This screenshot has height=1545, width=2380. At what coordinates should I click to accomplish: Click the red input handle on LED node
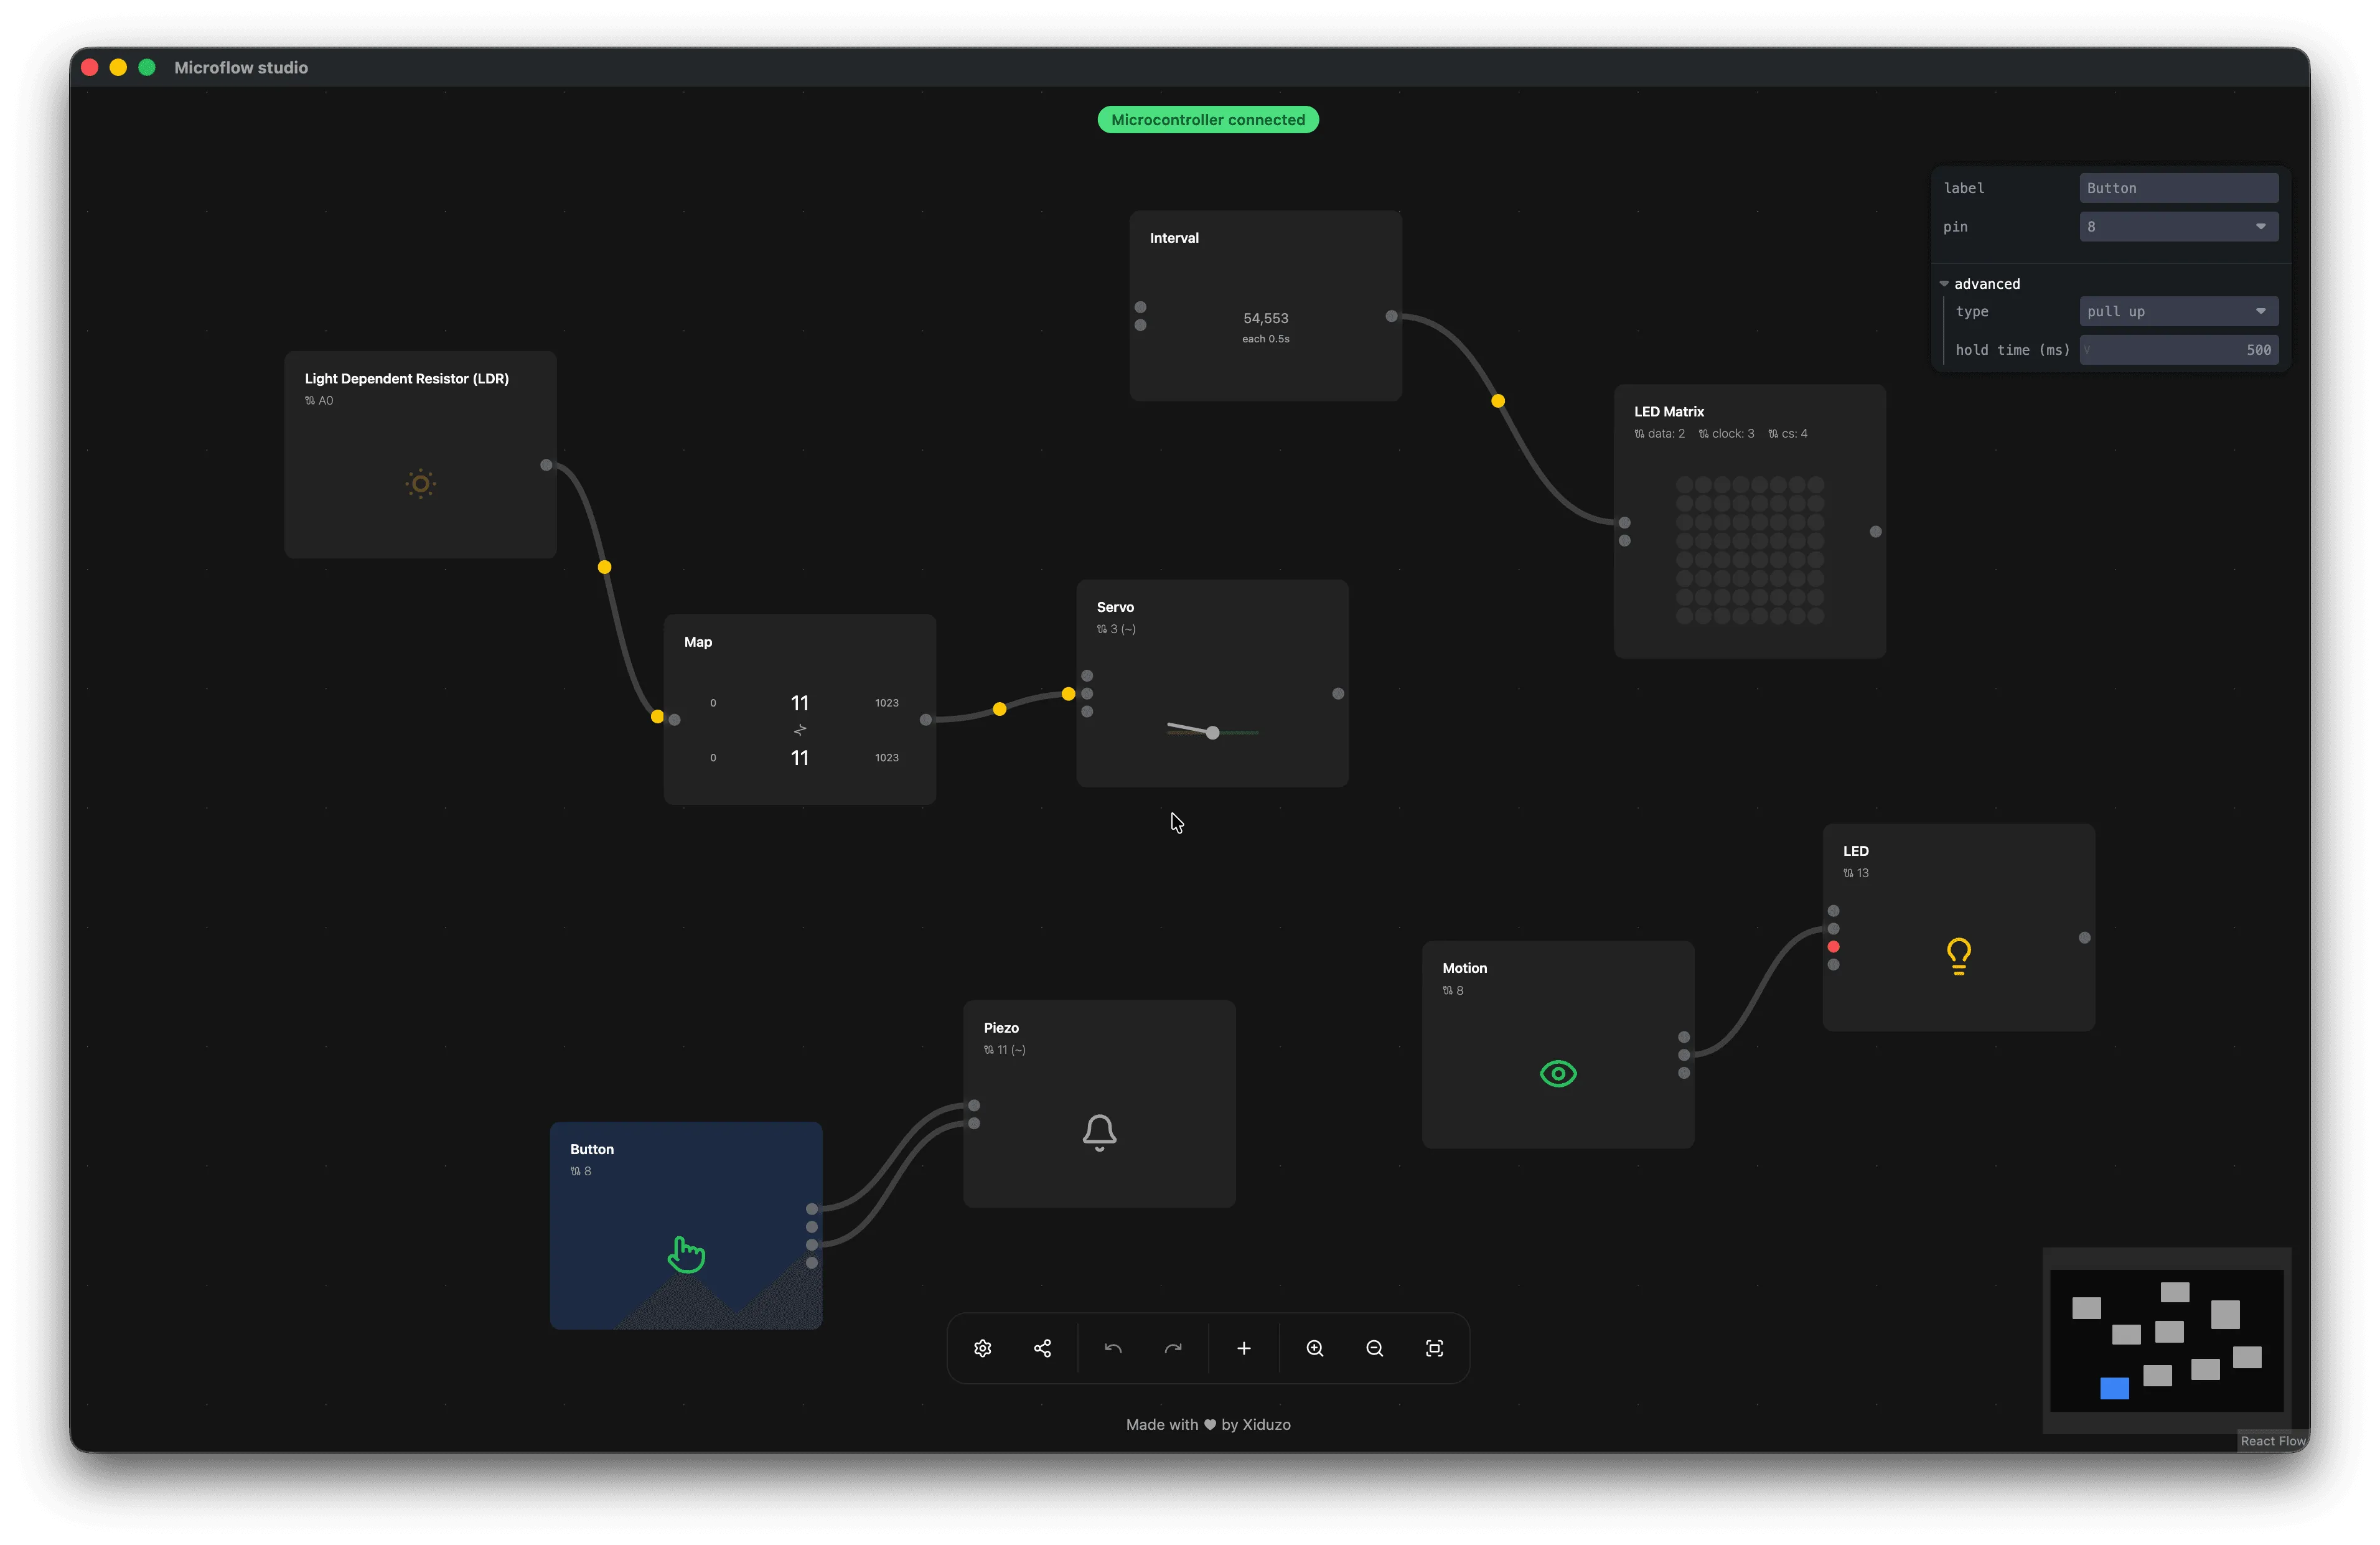tap(1833, 947)
